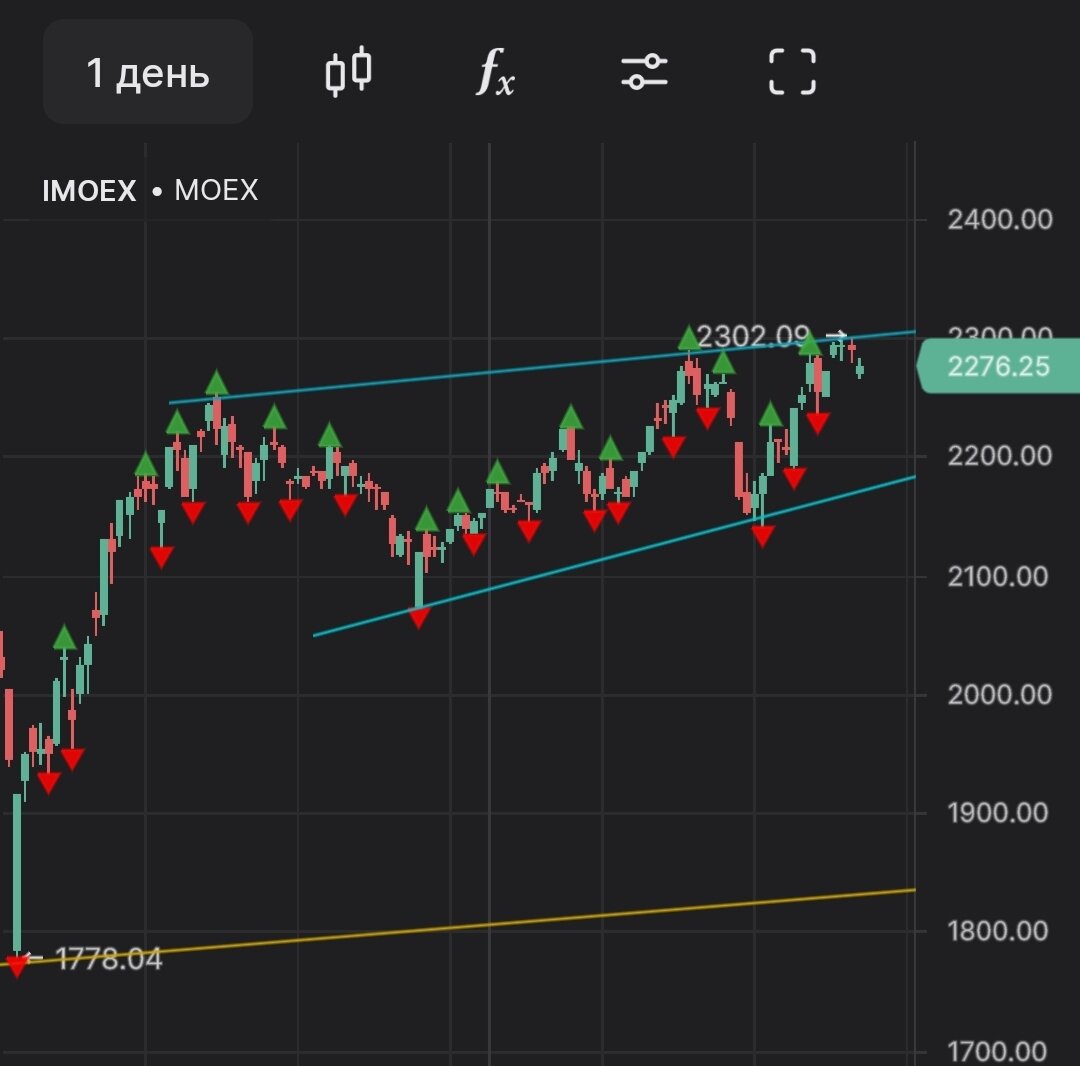
Task: Click red fractal marker at 1778.04 low
Action: (x=17, y=965)
